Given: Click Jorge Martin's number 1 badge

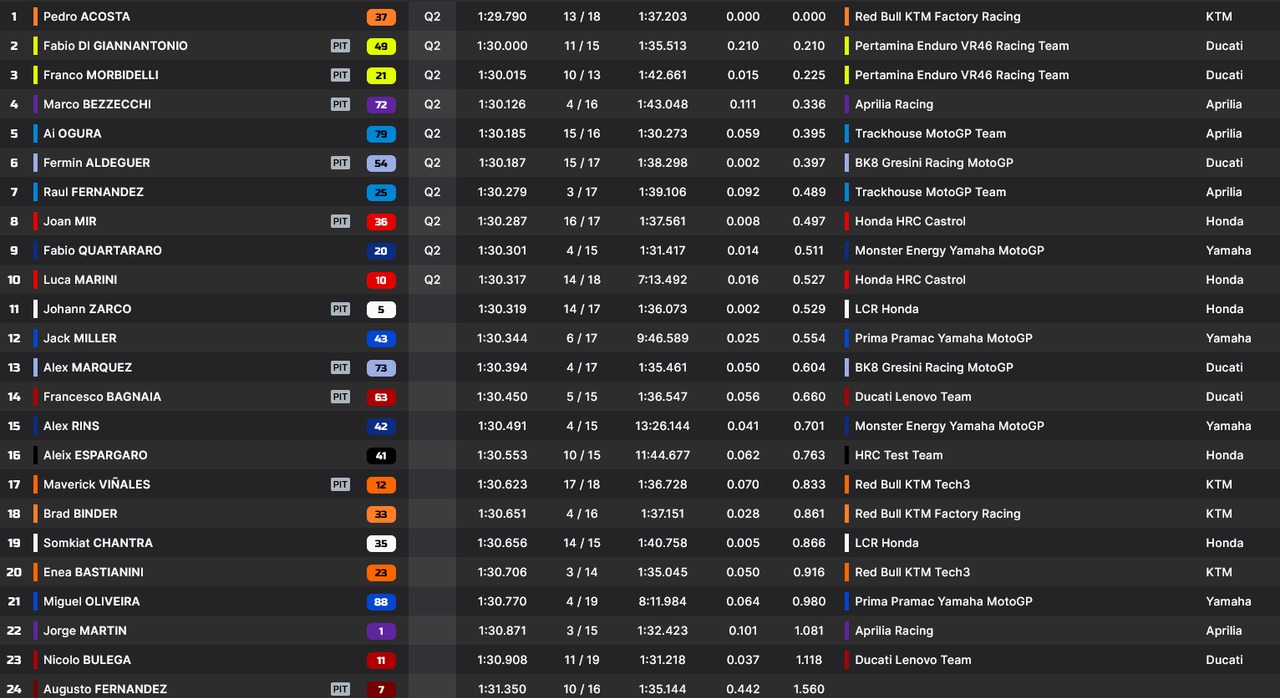Looking at the screenshot, I should tap(381, 631).
